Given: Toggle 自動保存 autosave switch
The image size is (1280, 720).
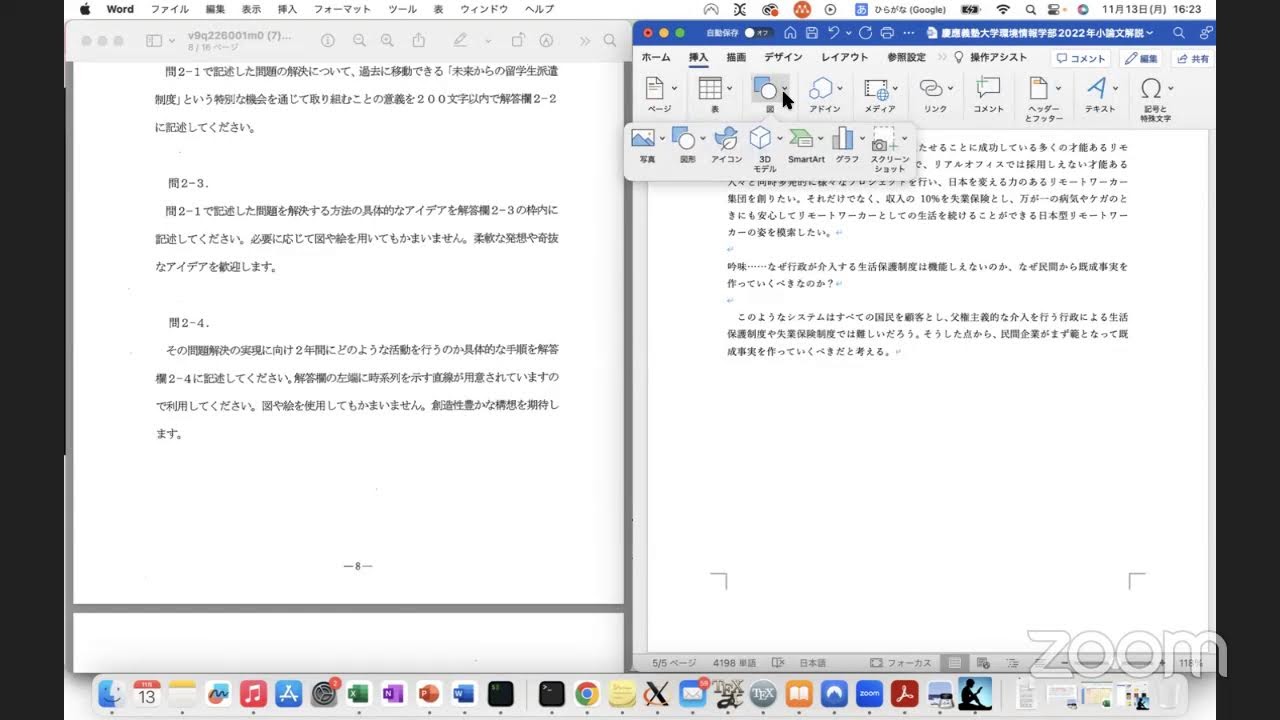Looking at the screenshot, I should coord(760,33).
